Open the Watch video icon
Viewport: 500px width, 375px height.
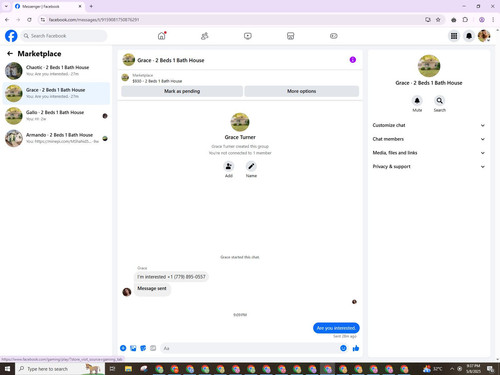pyautogui.click(x=248, y=36)
